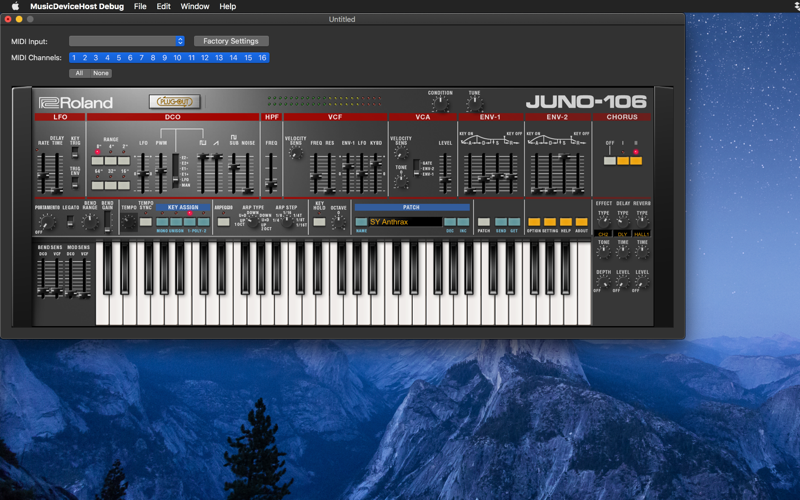Screen dimensions: 800x500
Task: Click the patch NAME button
Action: coord(361,222)
